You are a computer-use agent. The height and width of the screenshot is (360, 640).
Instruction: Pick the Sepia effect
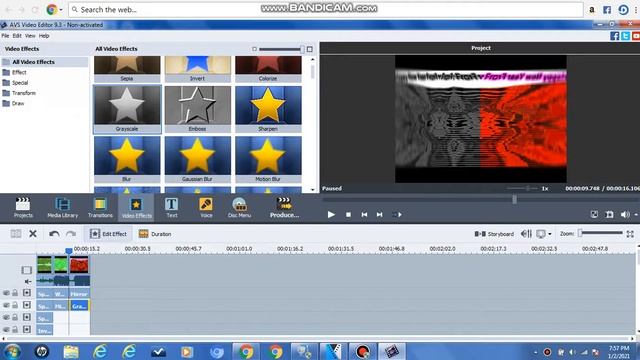click(x=127, y=69)
